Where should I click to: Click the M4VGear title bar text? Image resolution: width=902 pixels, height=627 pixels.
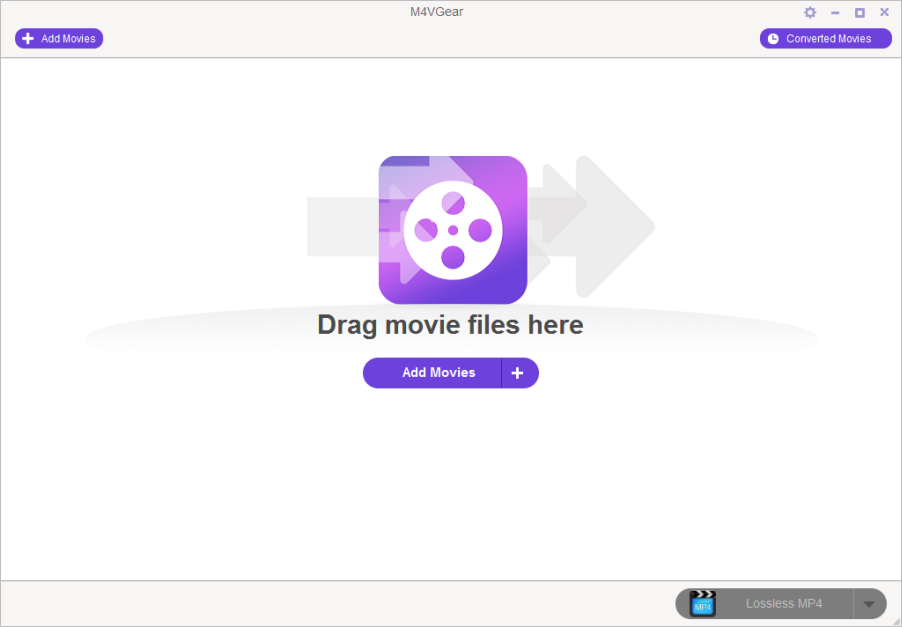(450, 12)
